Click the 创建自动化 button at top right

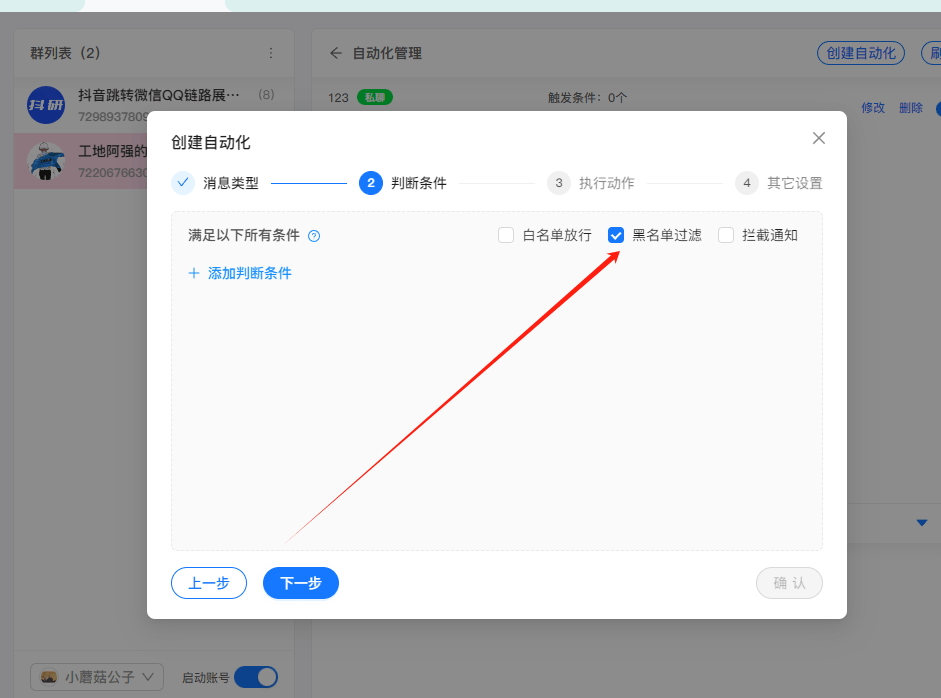(860, 53)
